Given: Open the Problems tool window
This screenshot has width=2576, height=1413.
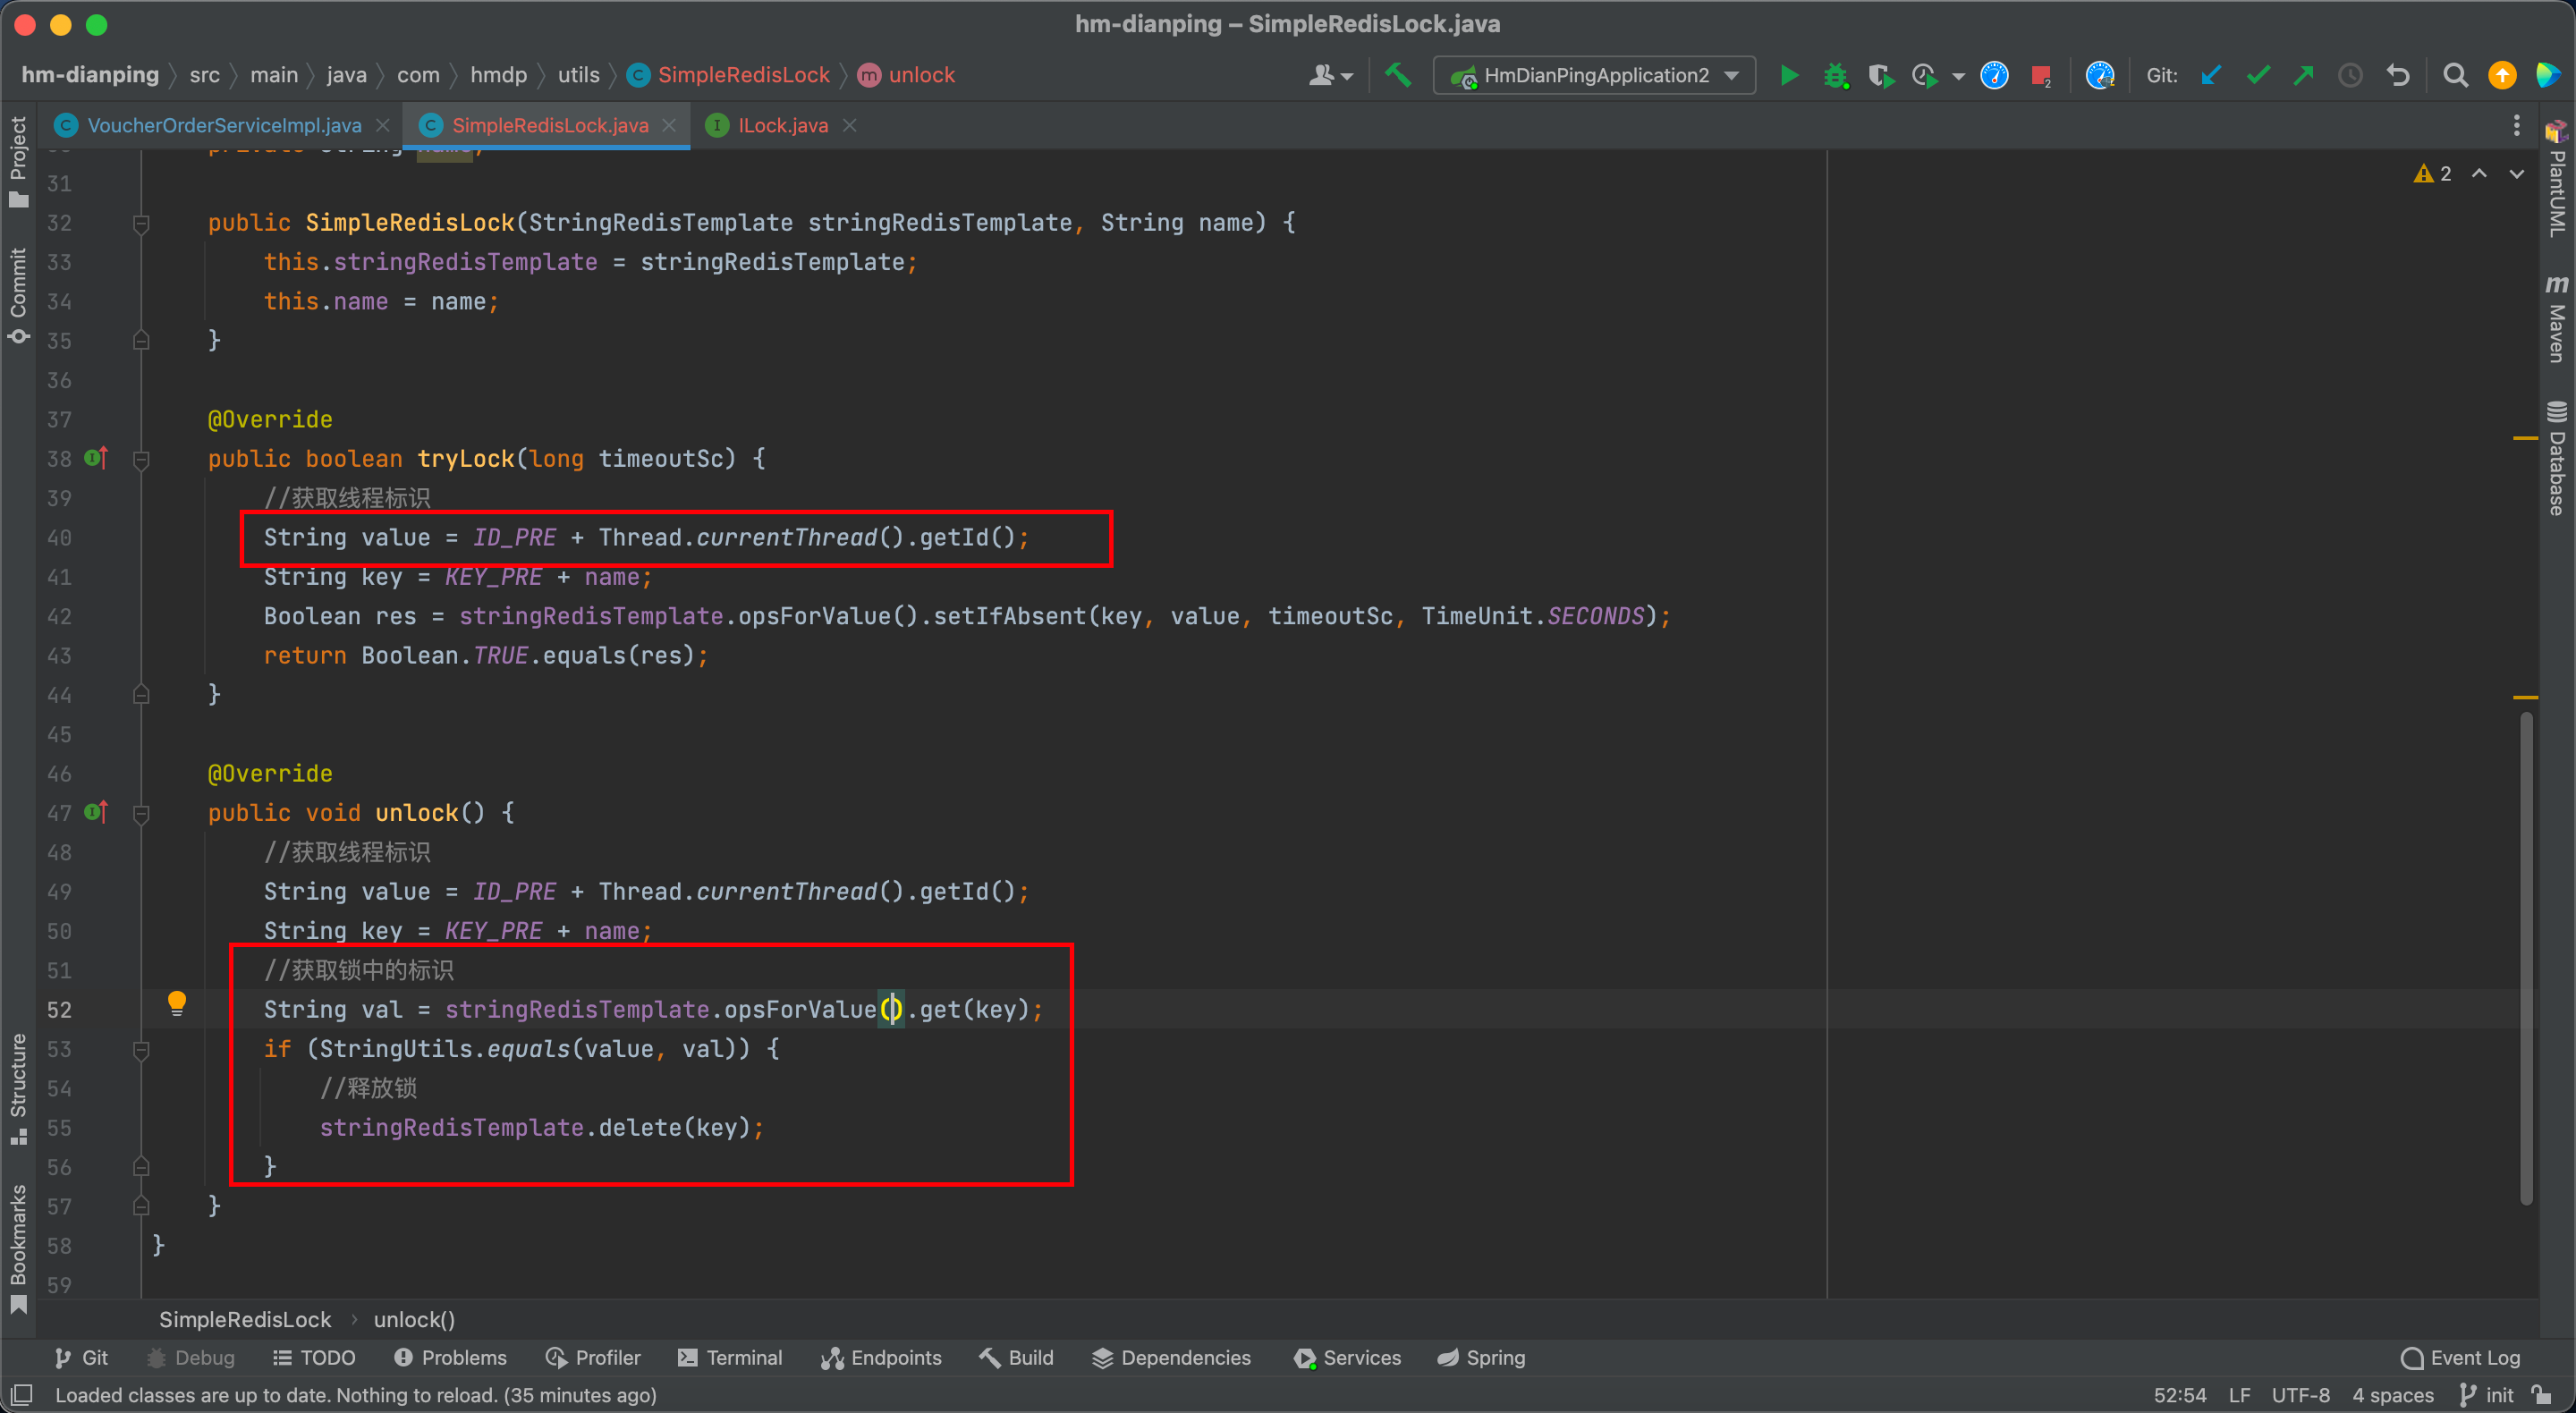Looking at the screenshot, I should [x=451, y=1357].
